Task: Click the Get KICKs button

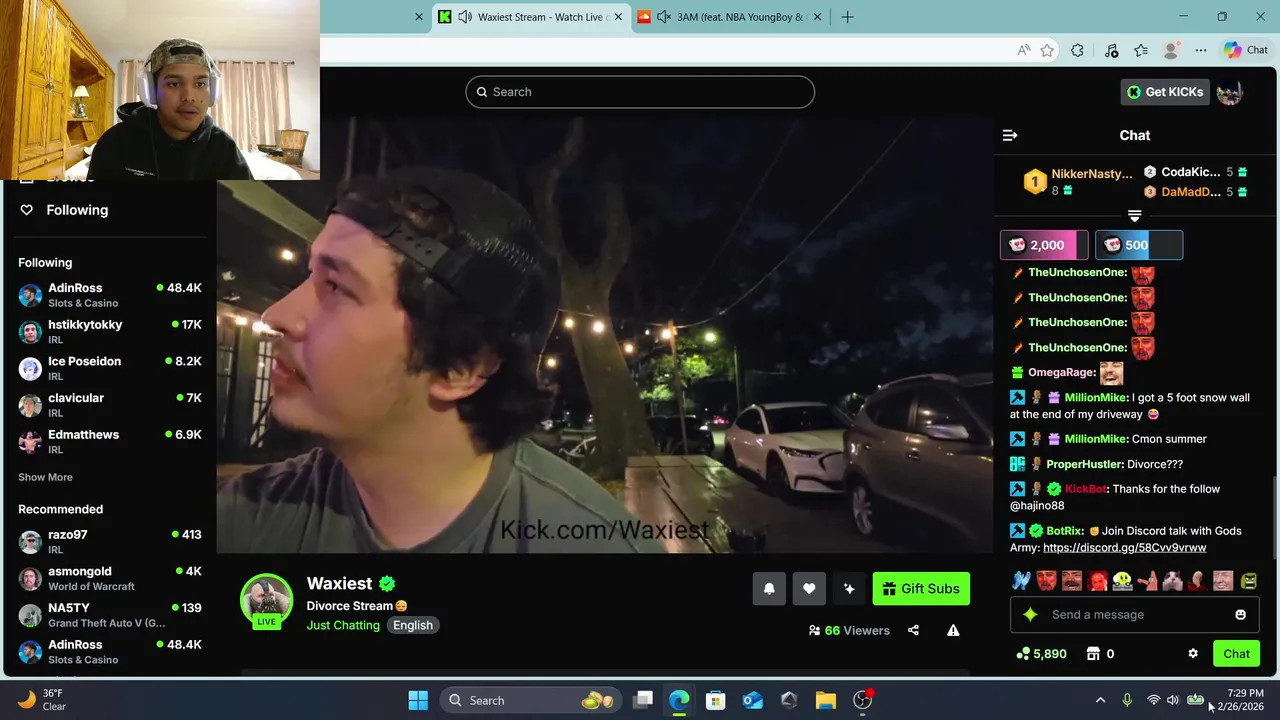Action: click(x=1165, y=92)
